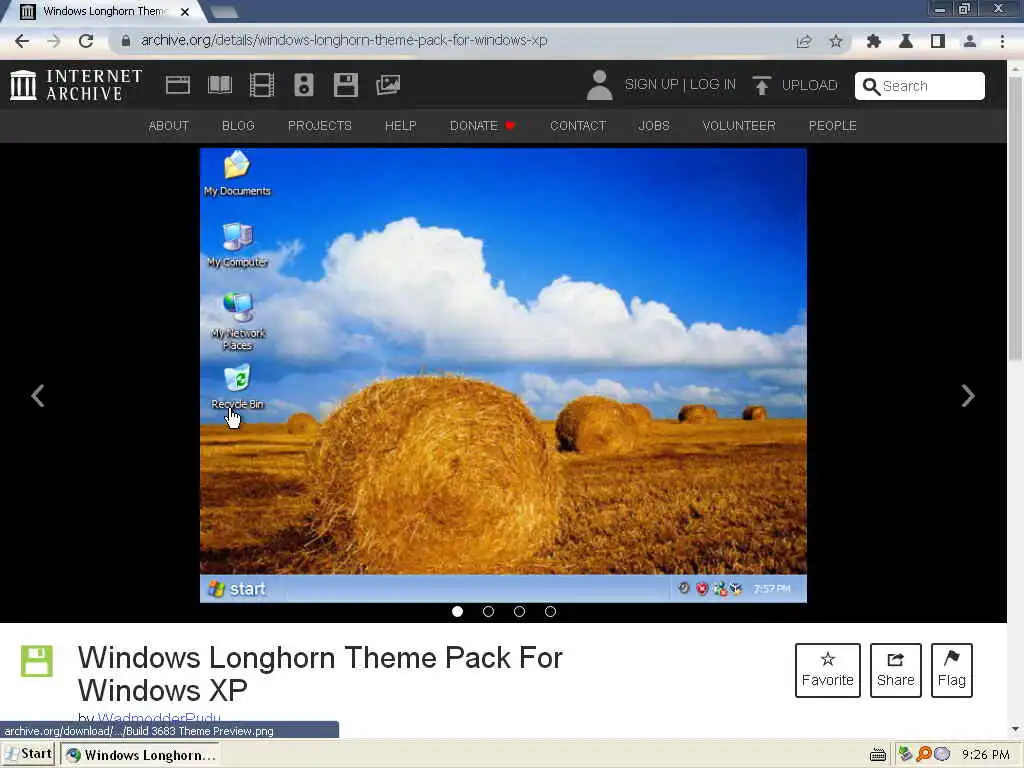This screenshot has width=1024, height=768.
Task: Open the PROJECTS menu item
Action: (x=320, y=125)
